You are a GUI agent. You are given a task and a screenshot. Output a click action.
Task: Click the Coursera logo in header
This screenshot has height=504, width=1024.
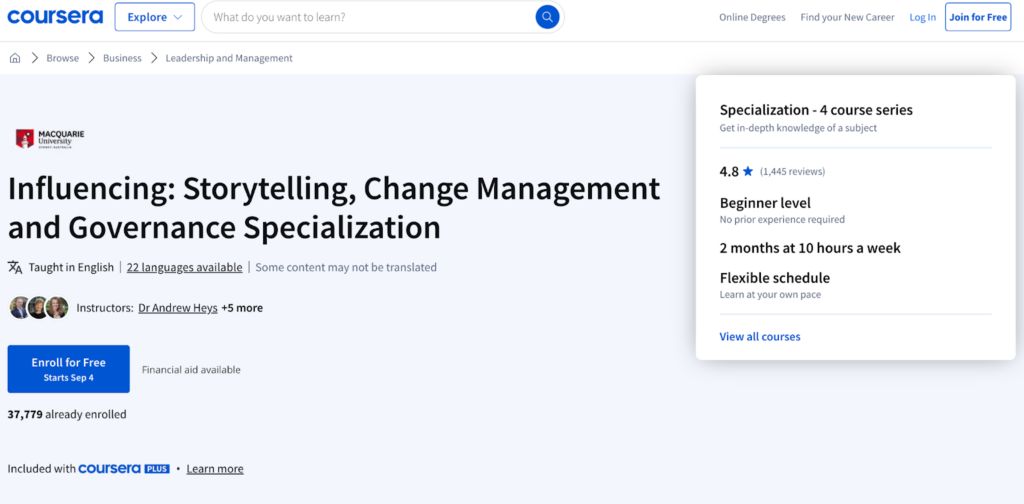coord(56,17)
